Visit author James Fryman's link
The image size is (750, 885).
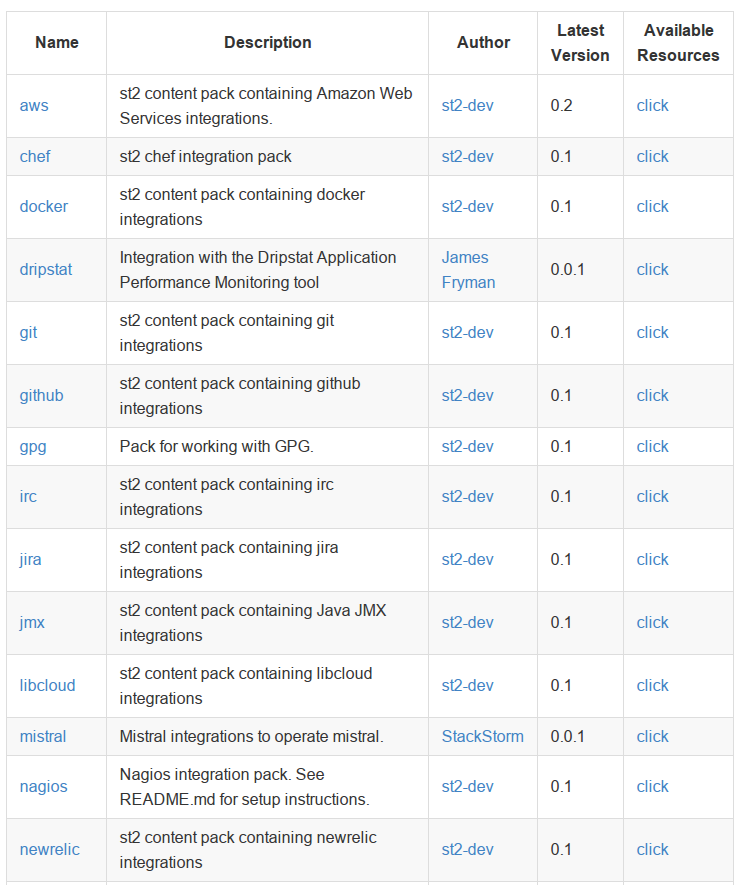pos(468,270)
